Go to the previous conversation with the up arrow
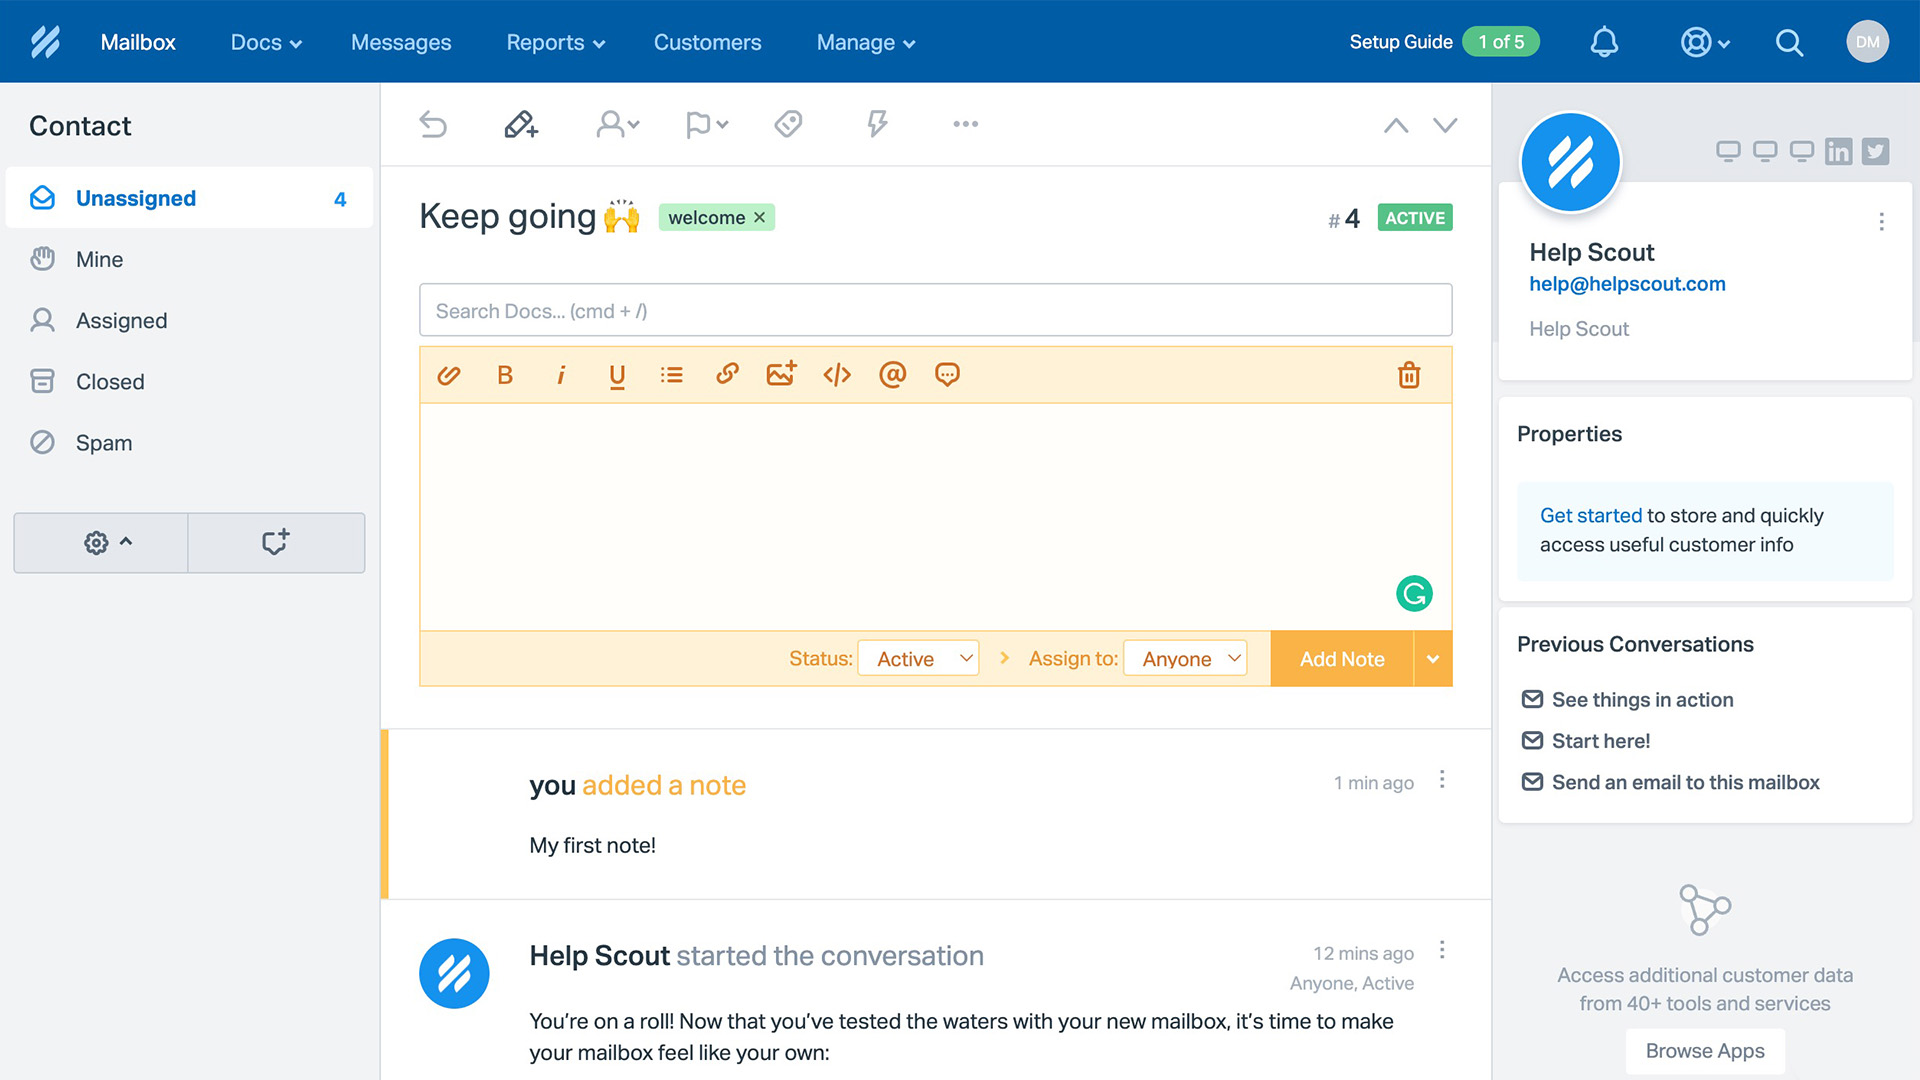This screenshot has width=1920, height=1080. pos(1396,125)
